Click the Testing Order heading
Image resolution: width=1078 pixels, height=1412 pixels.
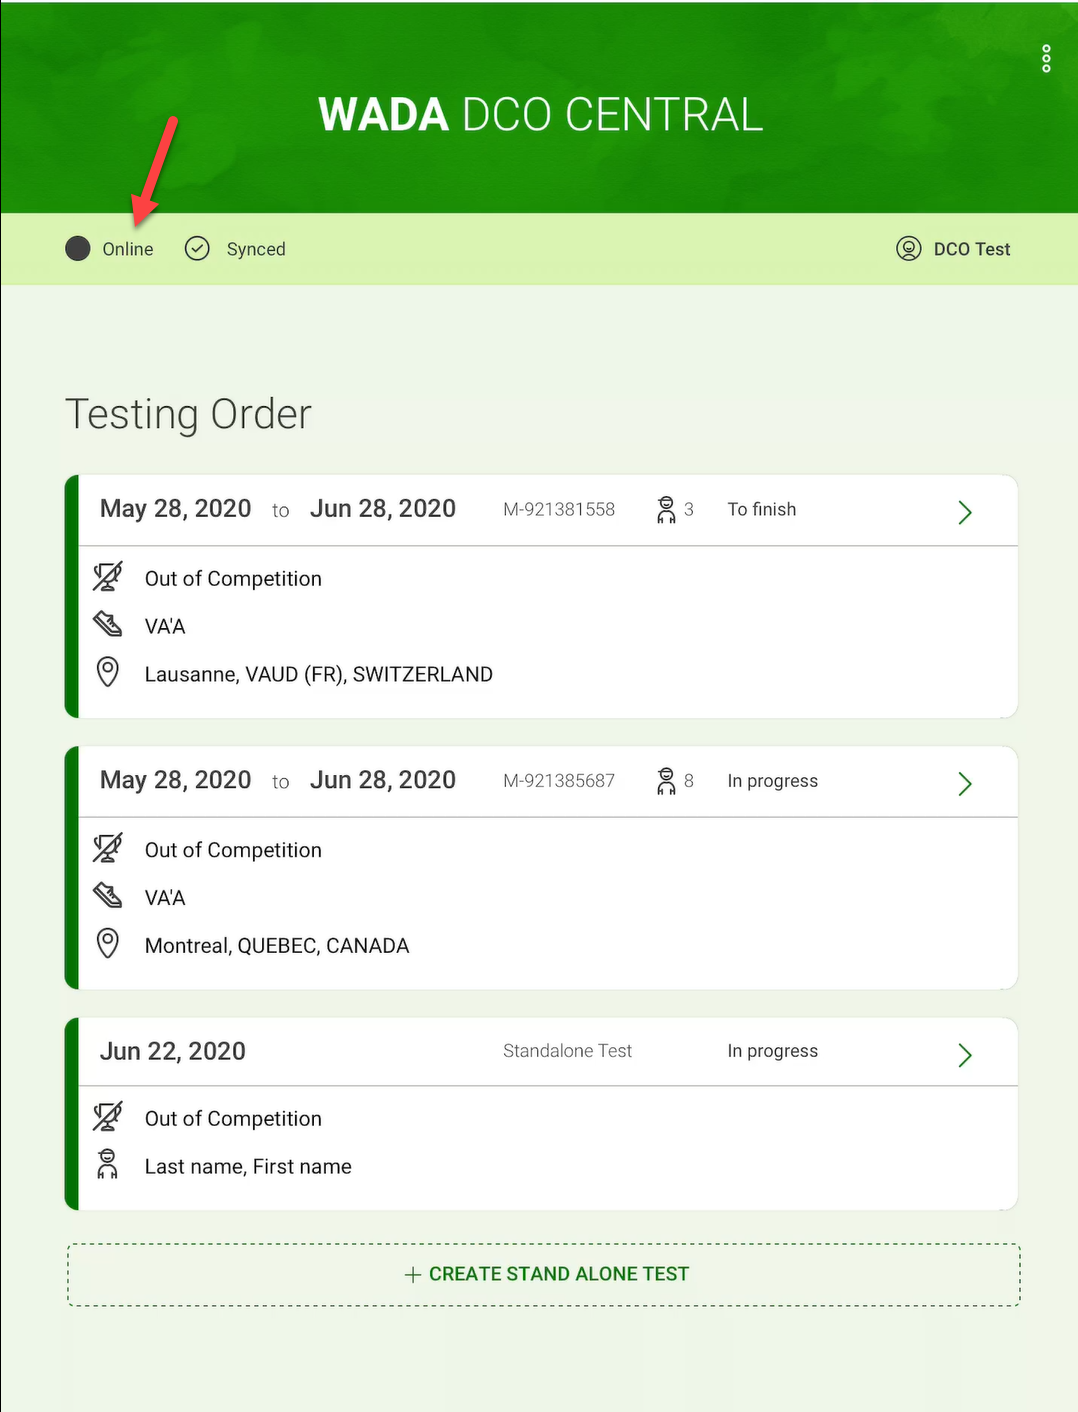click(189, 415)
